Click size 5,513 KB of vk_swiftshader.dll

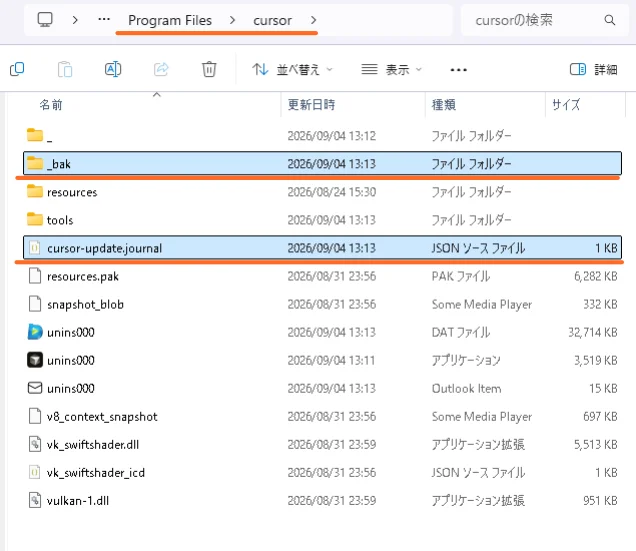(x=595, y=445)
